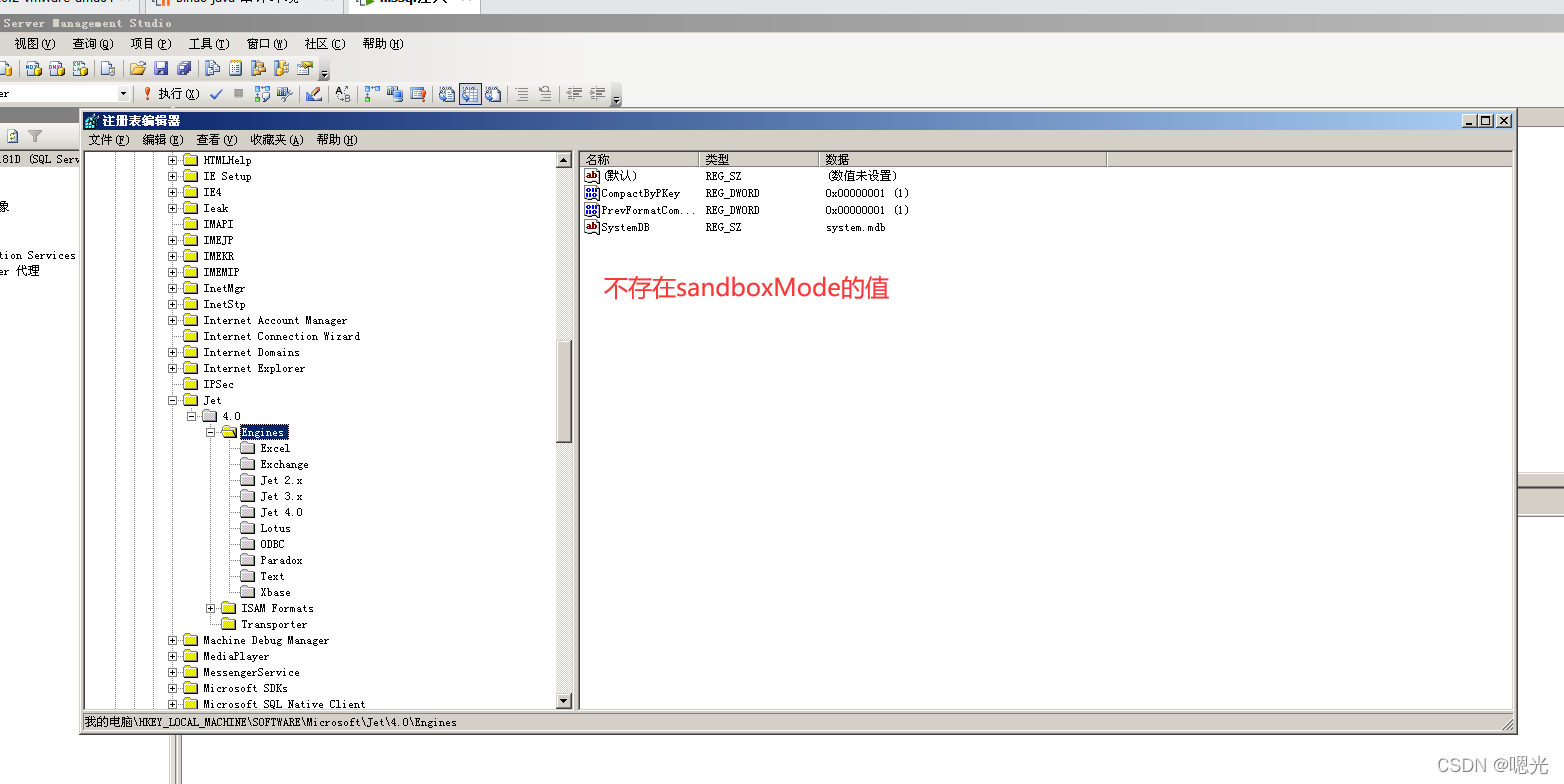Open Registry Editor 查看(V) menu

pyautogui.click(x=217, y=140)
